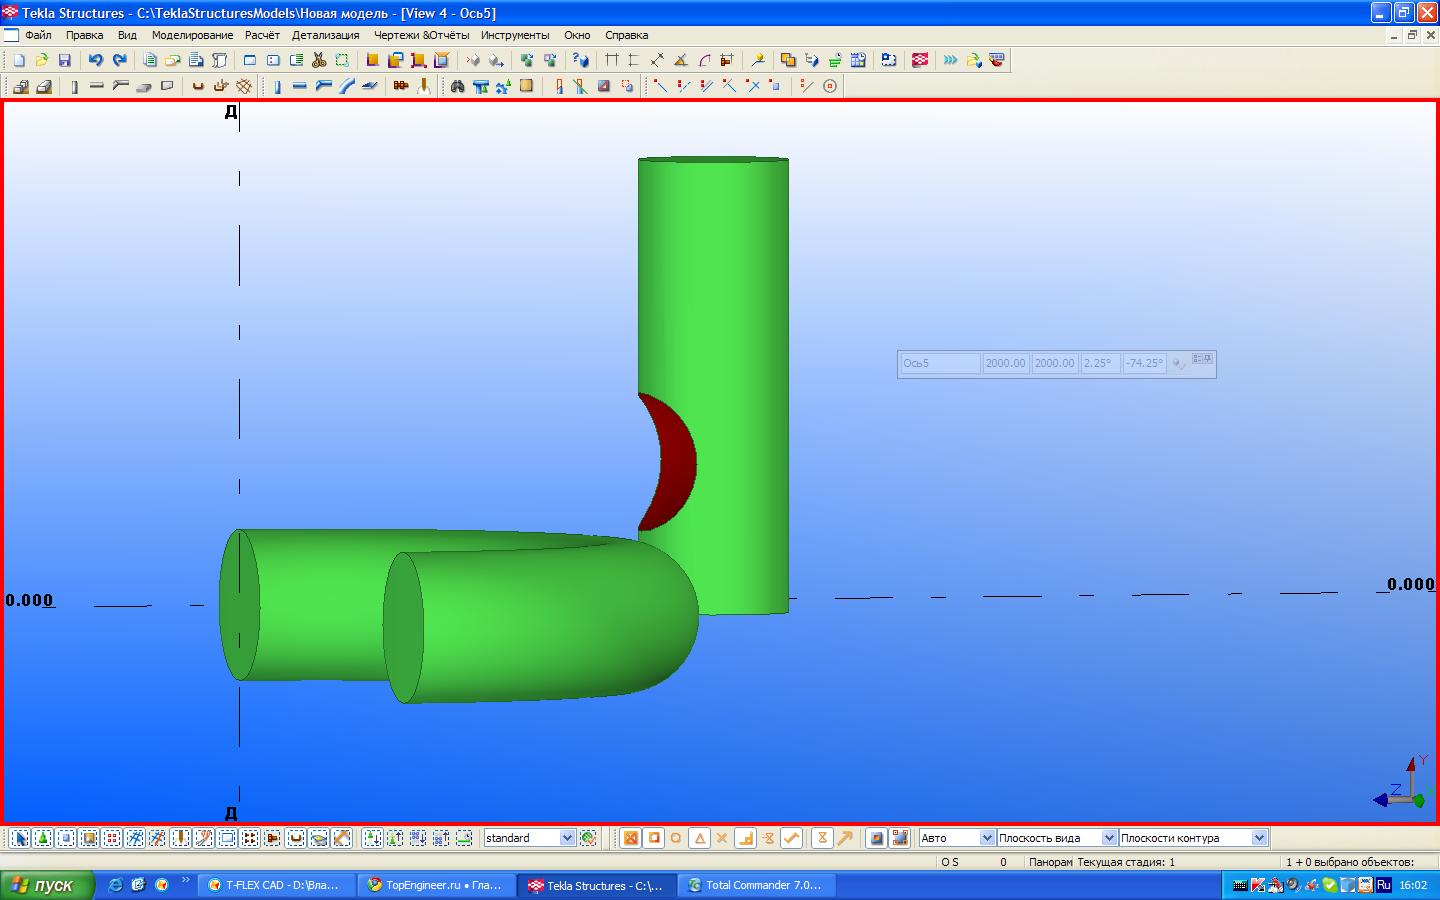This screenshot has width=1440, height=900.
Task: Click the concrete pad footing icon
Action: pyautogui.click(x=20, y=87)
